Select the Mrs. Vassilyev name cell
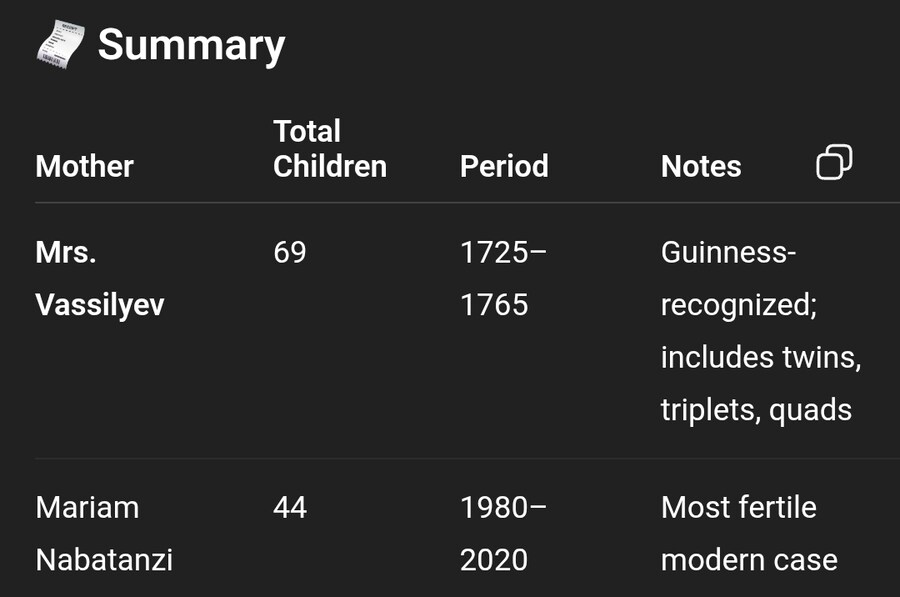The width and height of the screenshot is (900, 597). tap(100, 278)
